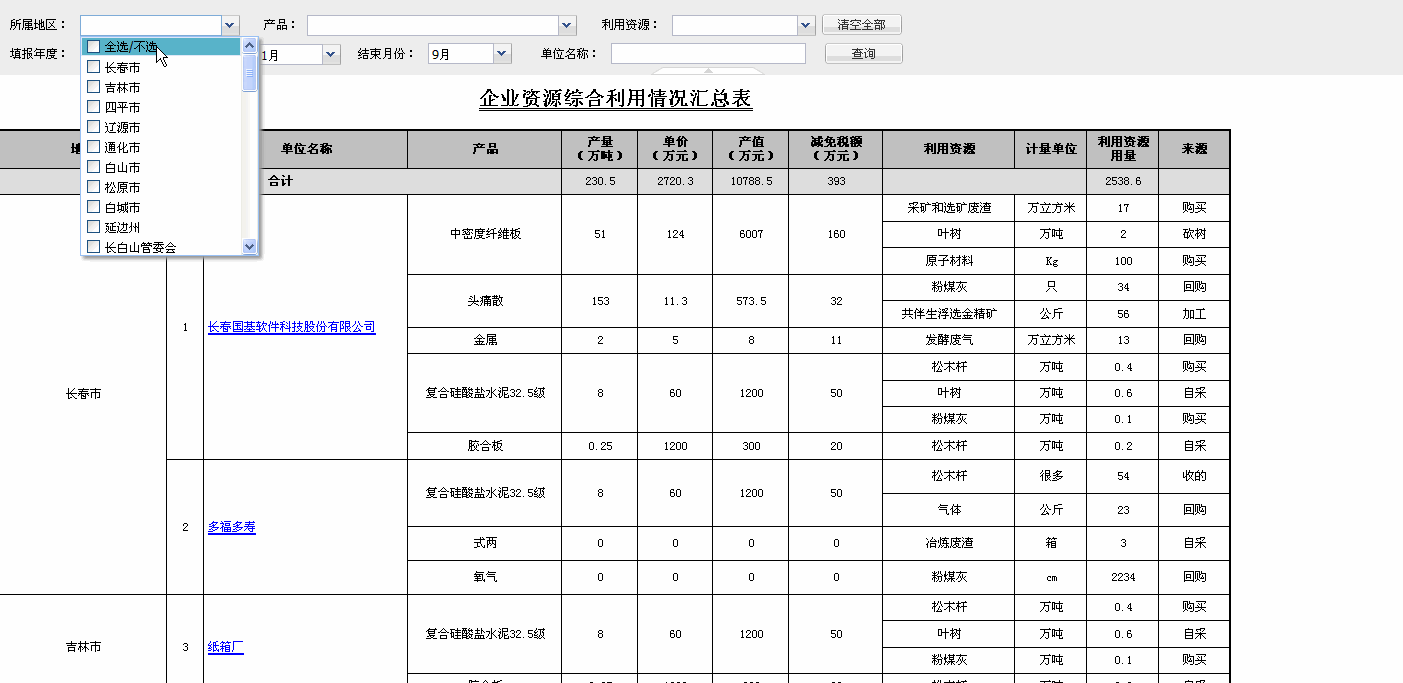This screenshot has width=1403, height=683.
Task: Check the 四平市 region option
Action: pyautogui.click(x=93, y=107)
